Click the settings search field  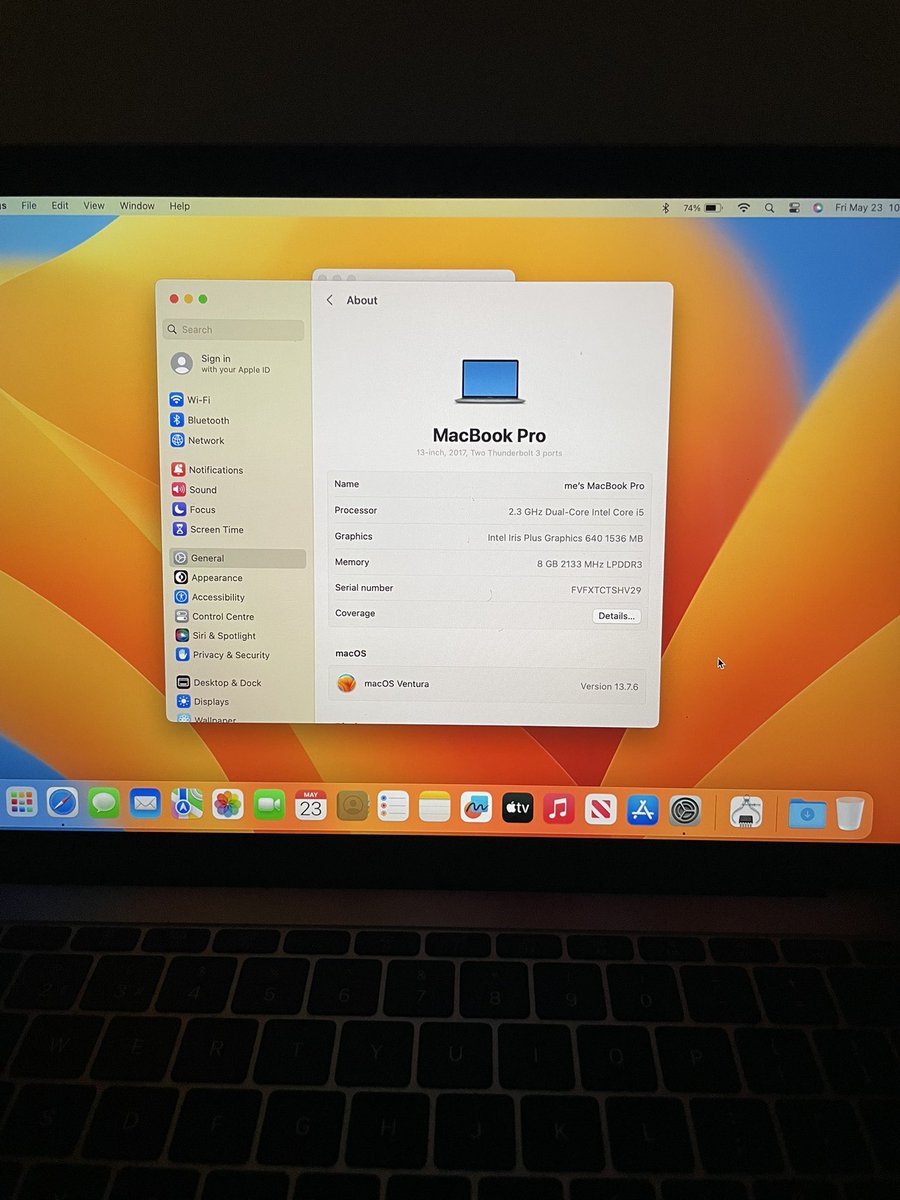tap(233, 329)
